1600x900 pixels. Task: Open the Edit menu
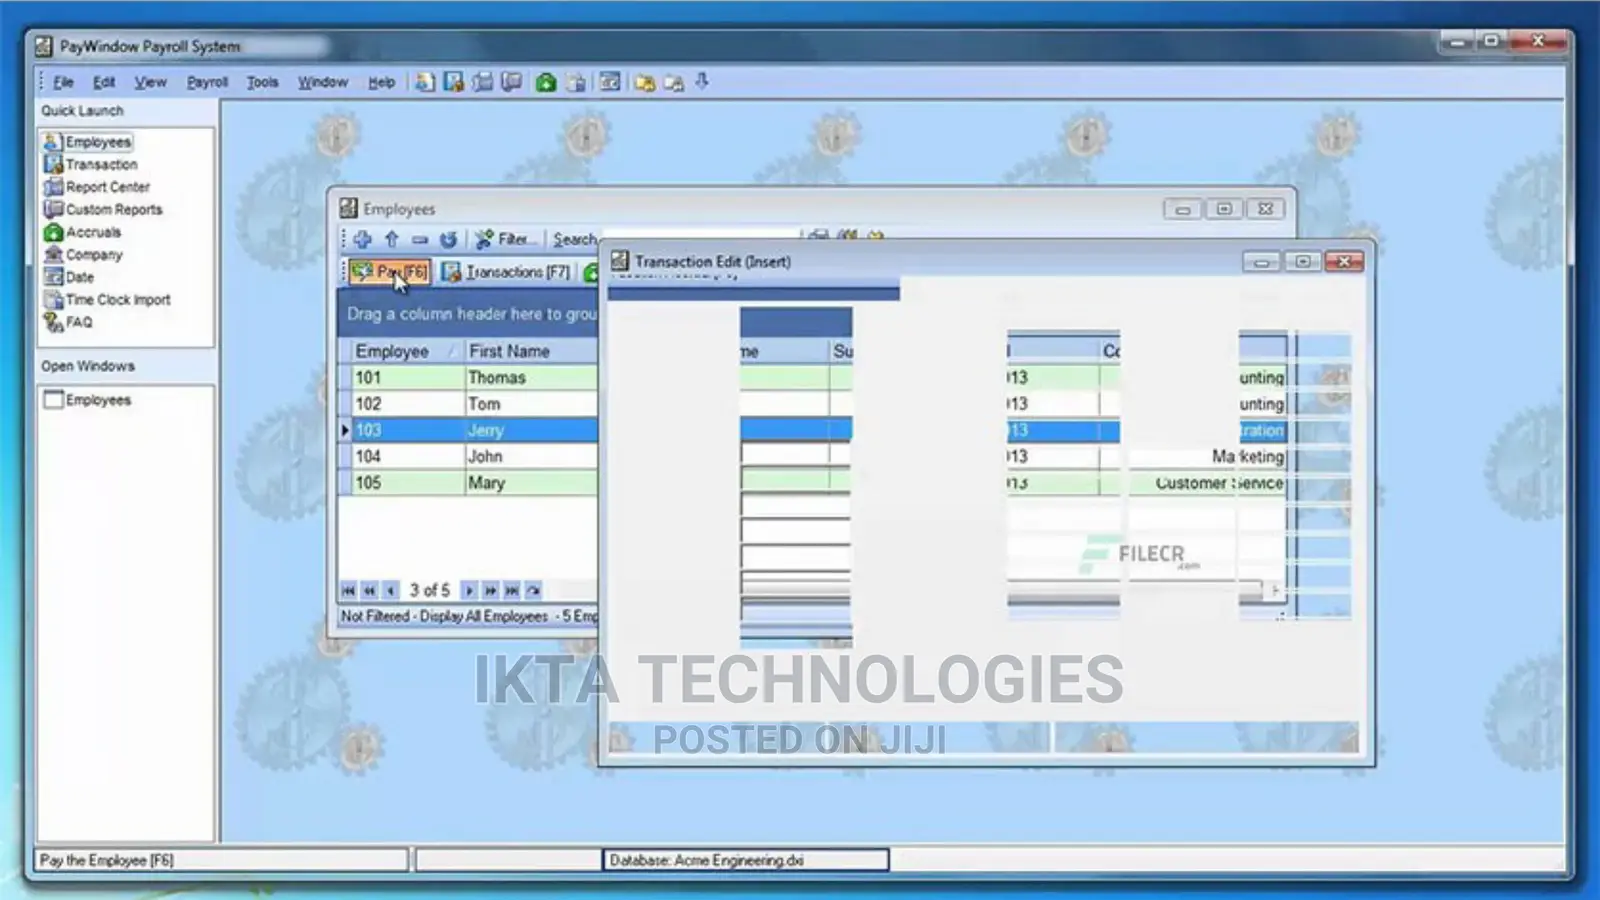[104, 82]
